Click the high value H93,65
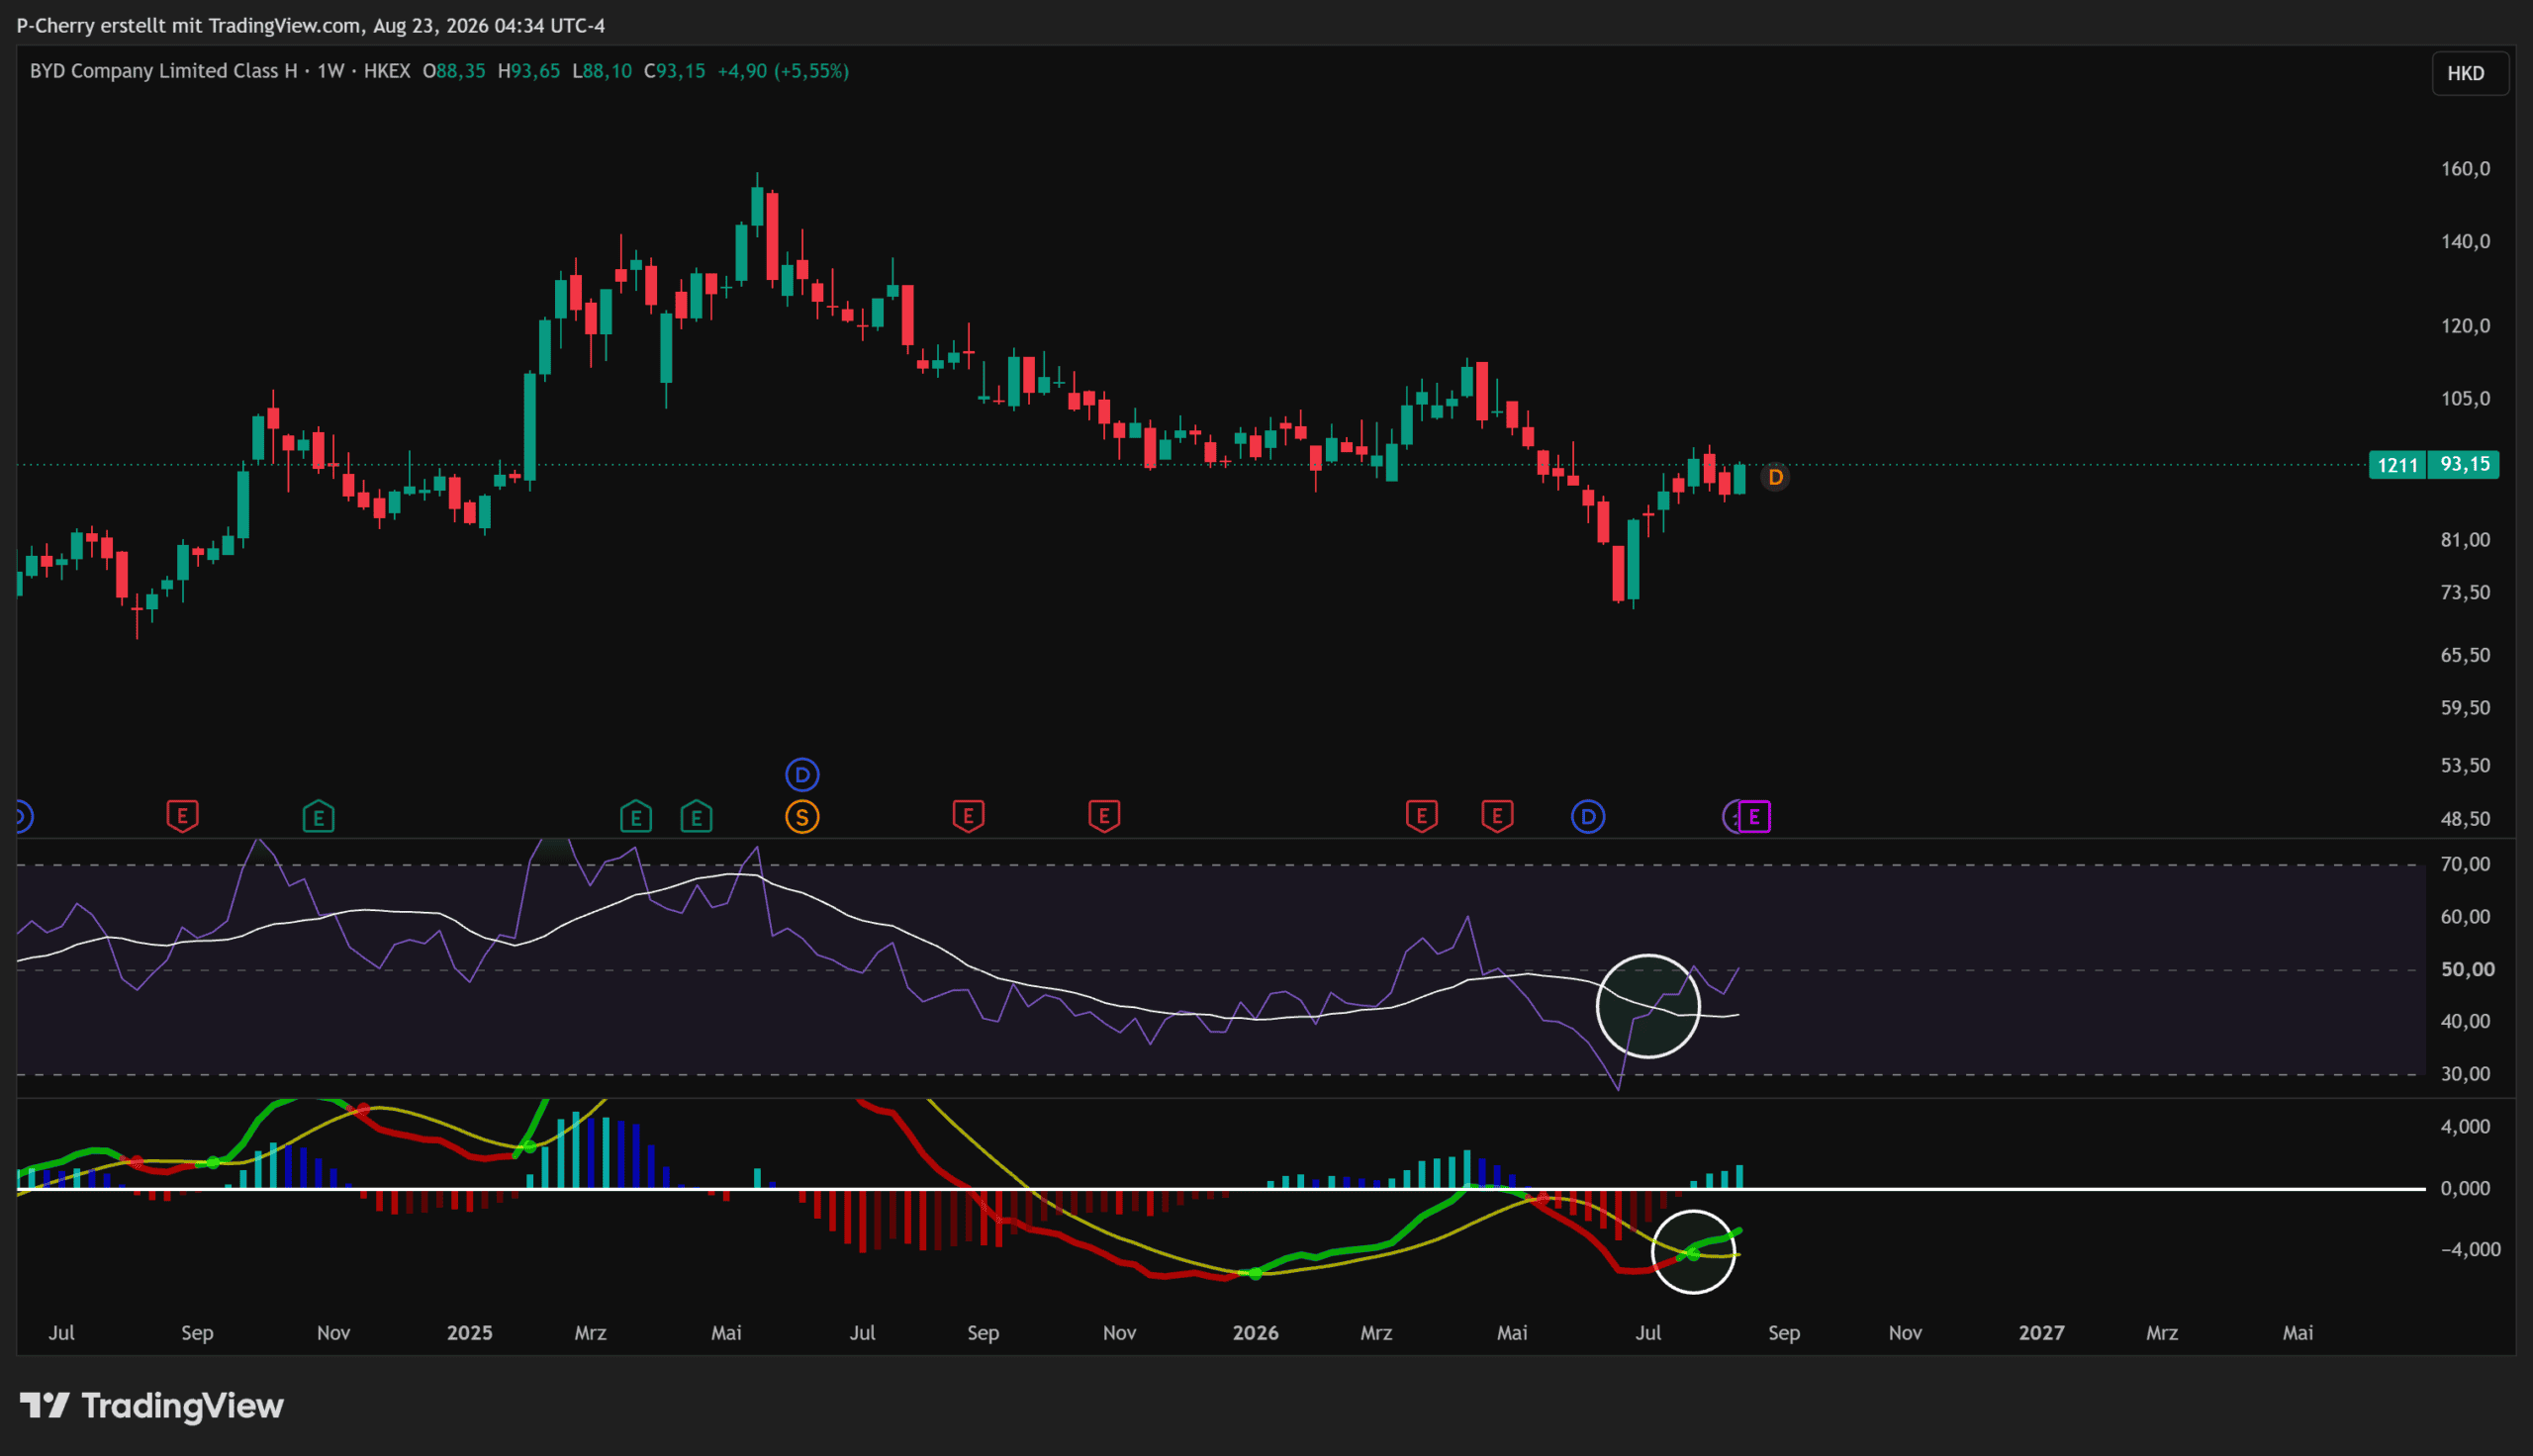 (529, 71)
